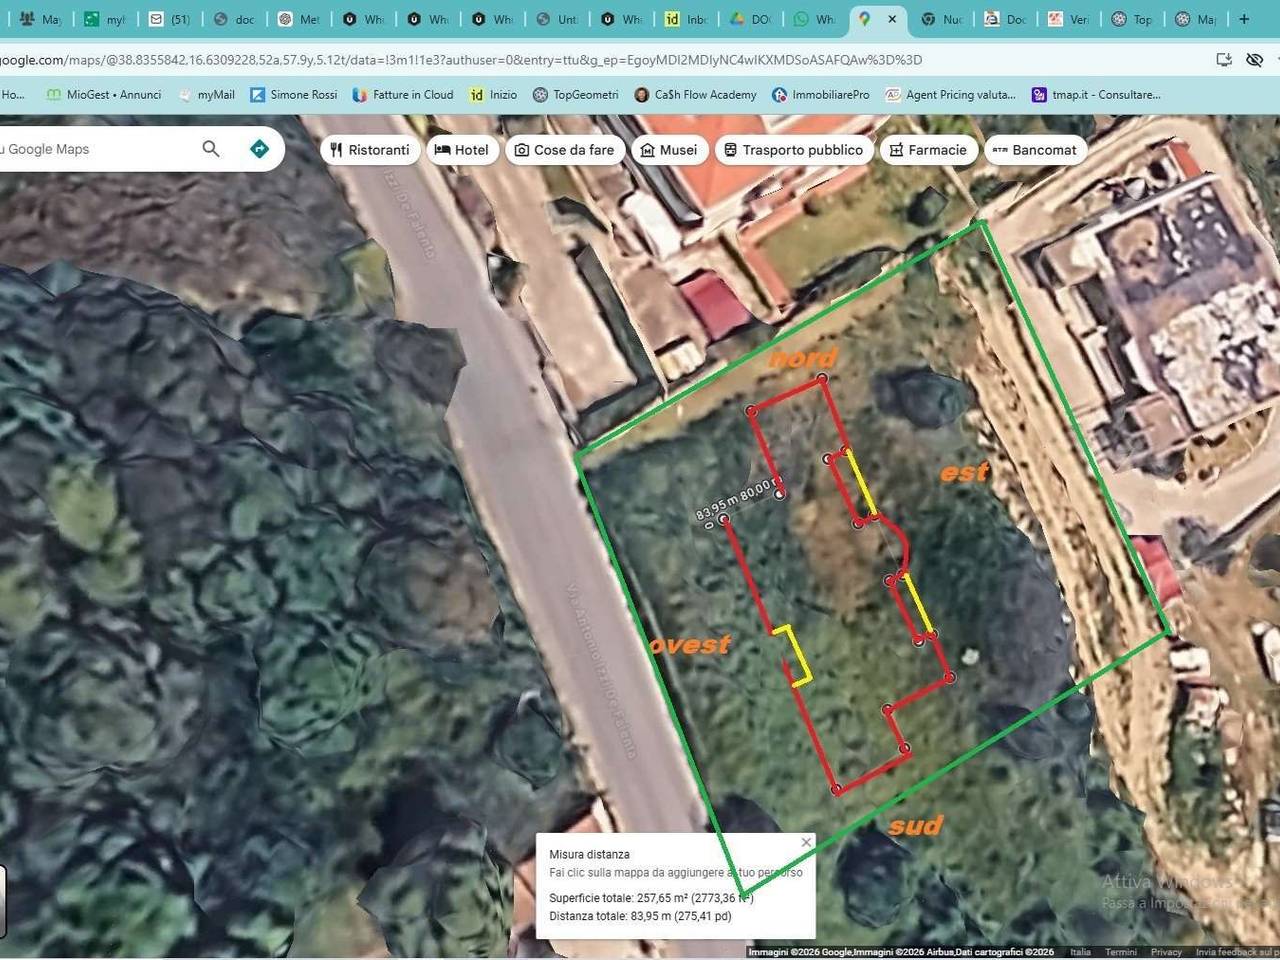Filter map by Ristoranti
The width and height of the screenshot is (1280, 960).
click(370, 150)
